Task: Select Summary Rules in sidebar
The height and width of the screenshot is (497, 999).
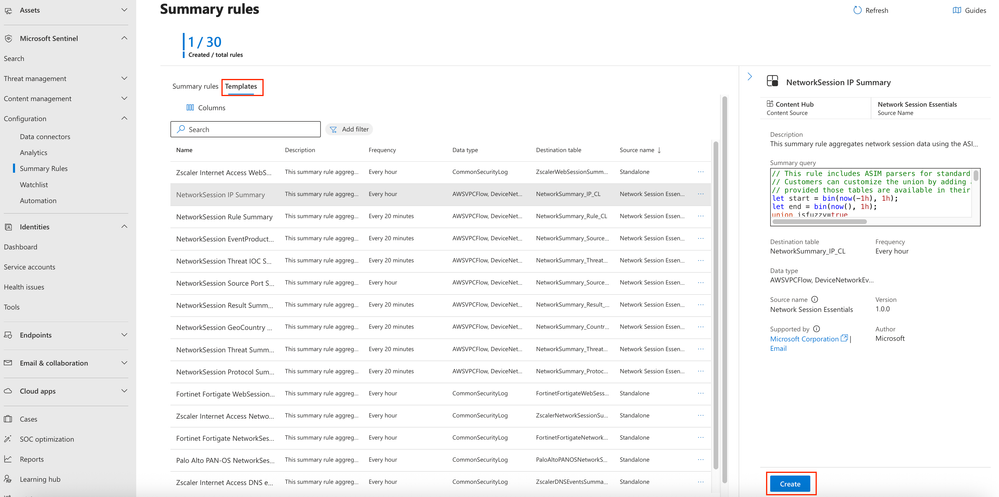Action: (x=43, y=168)
